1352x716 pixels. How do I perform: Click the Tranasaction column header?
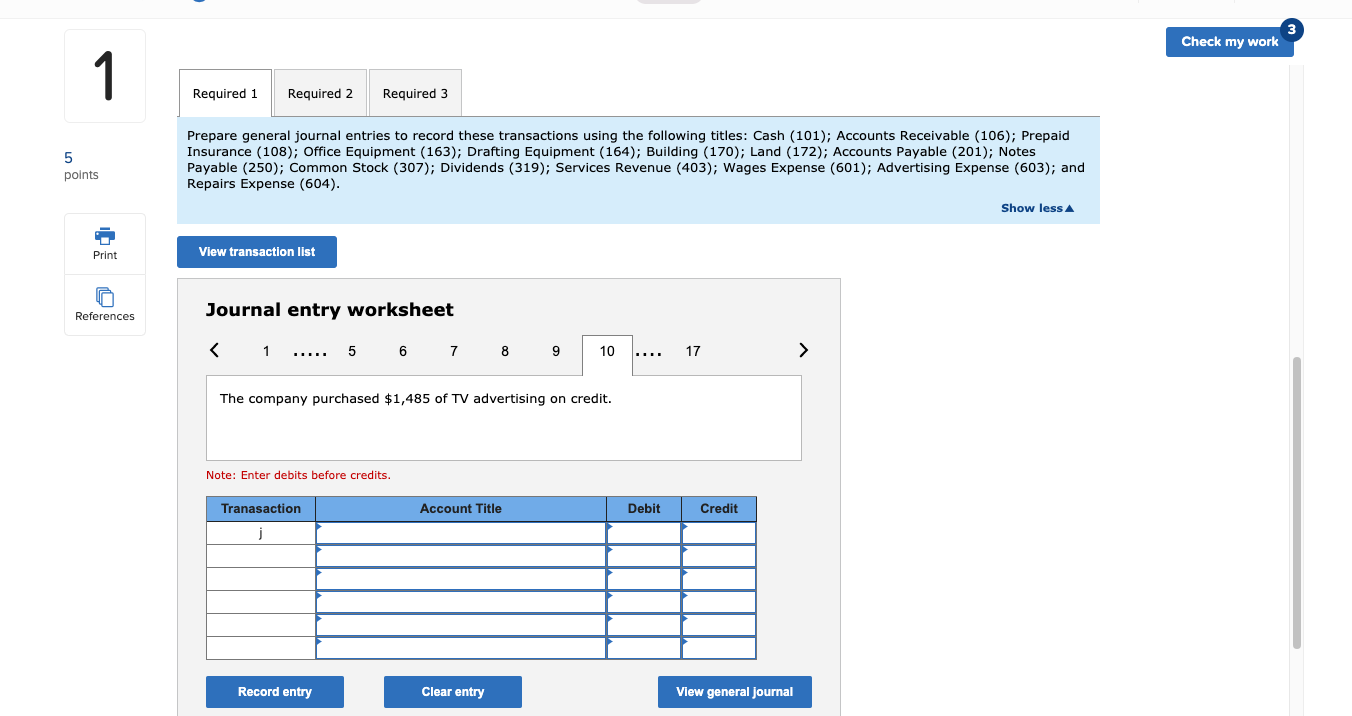261,509
